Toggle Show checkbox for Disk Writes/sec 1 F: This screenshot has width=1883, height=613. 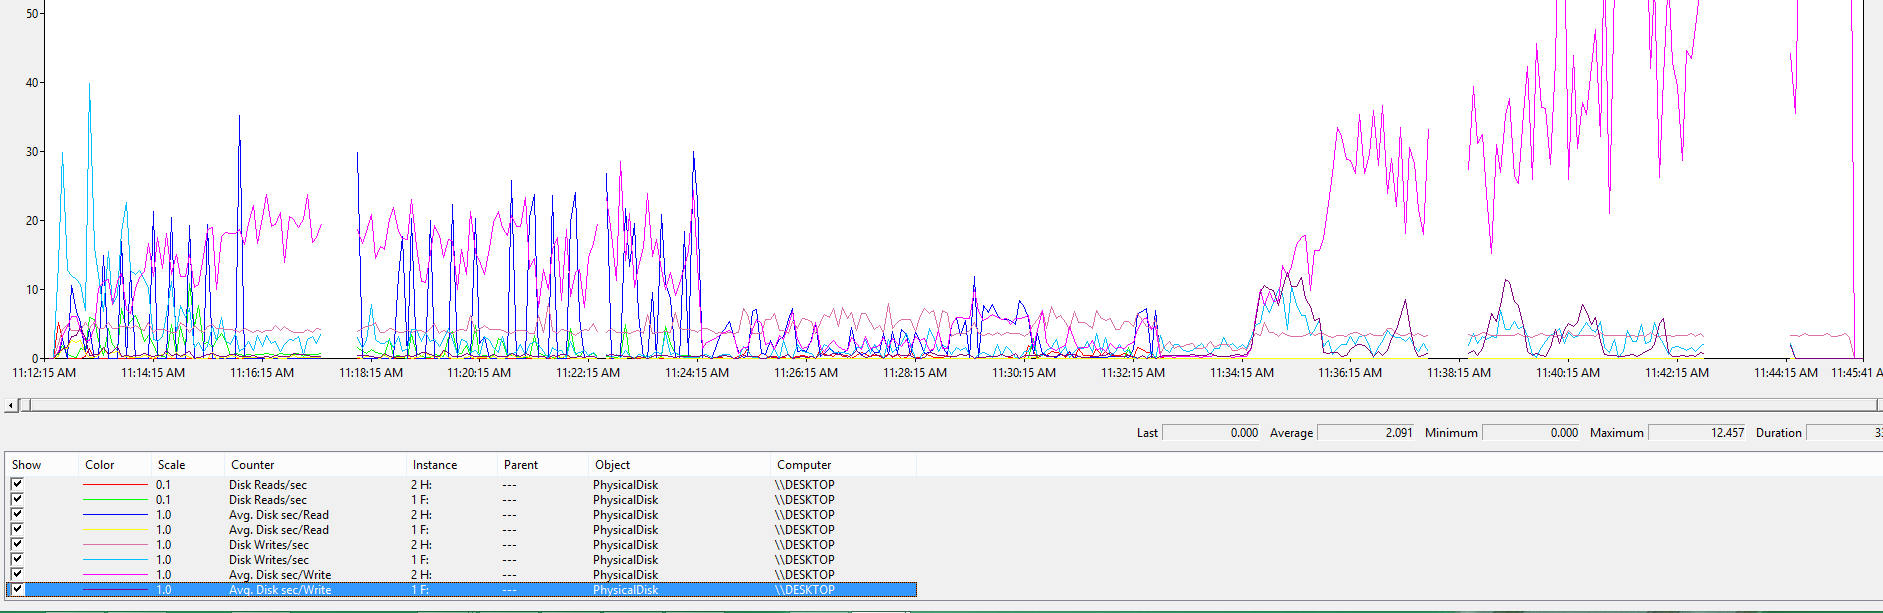coord(17,559)
